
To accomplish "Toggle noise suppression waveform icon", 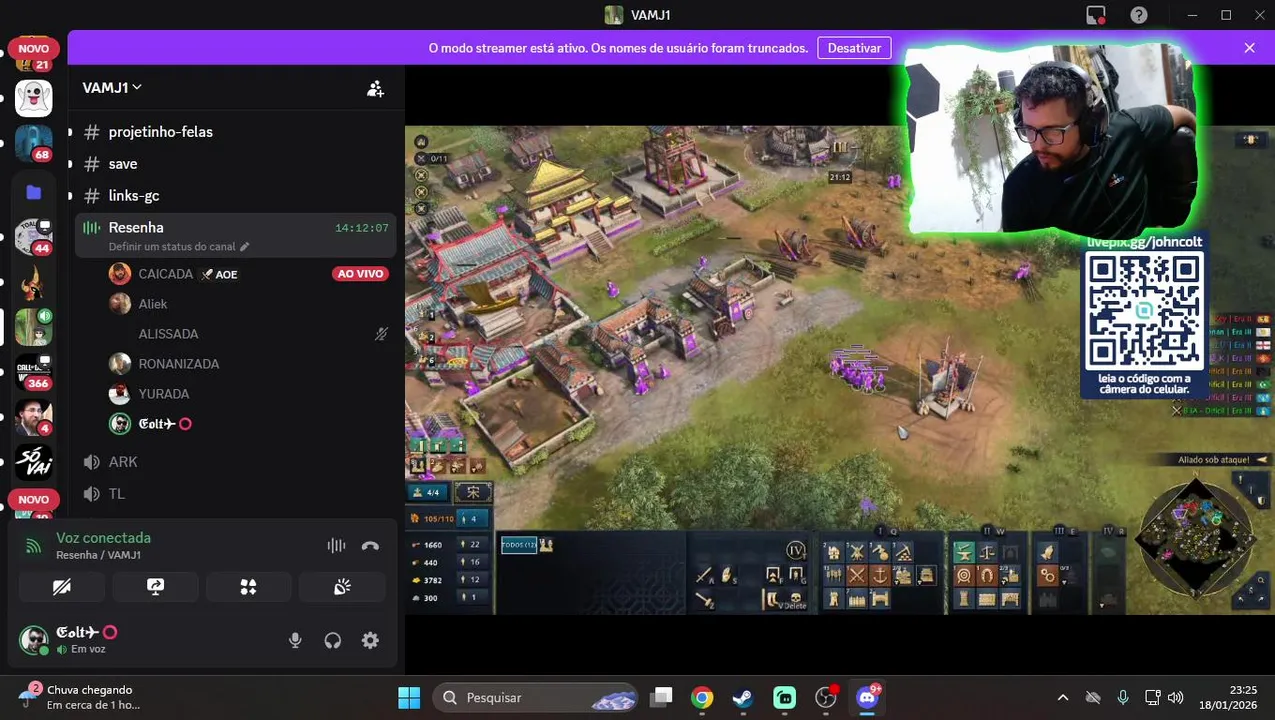I will [336, 546].
